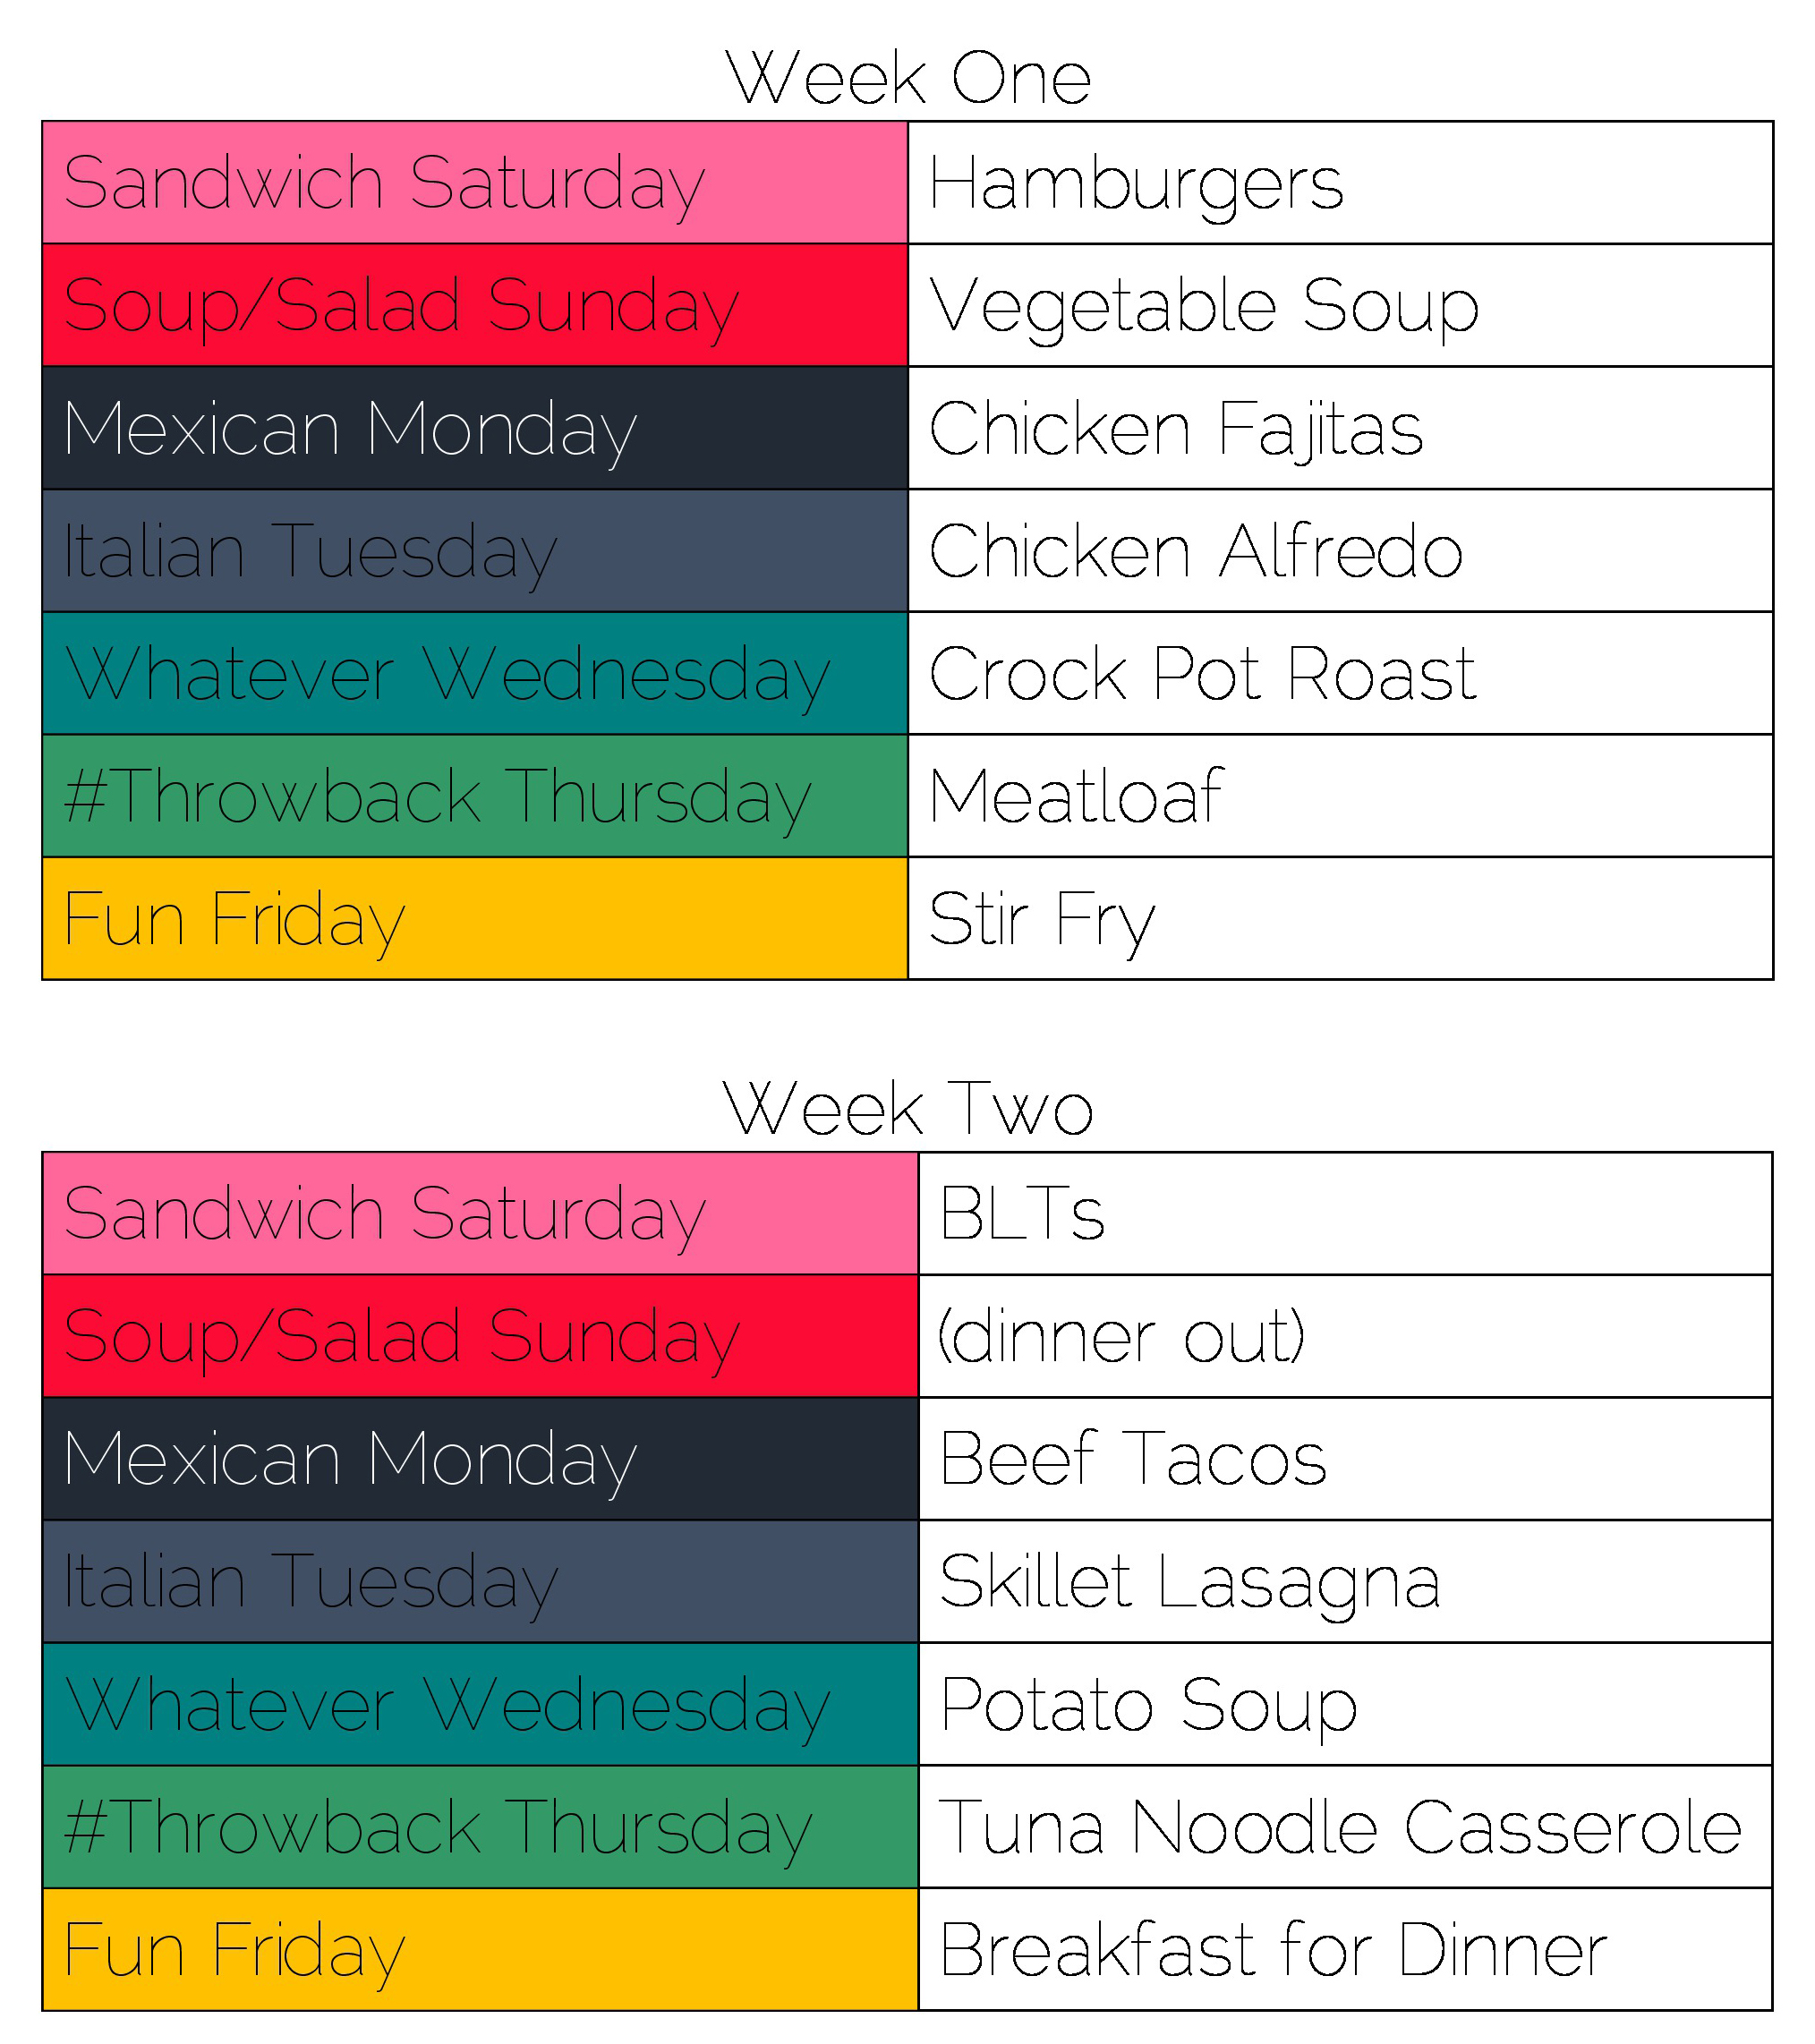
Task: Click Week Two's yellow Fun Friday cell
Action: point(480,1950)
